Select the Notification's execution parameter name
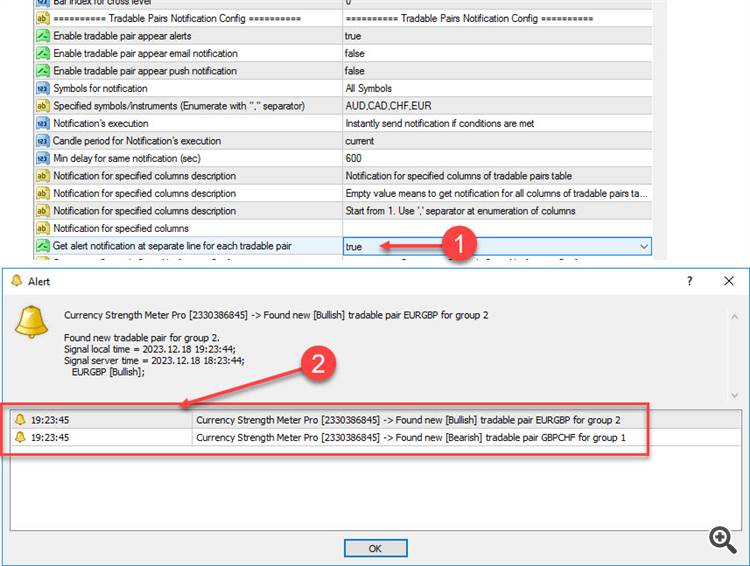The image size is (750, 566). coord(100,123)
